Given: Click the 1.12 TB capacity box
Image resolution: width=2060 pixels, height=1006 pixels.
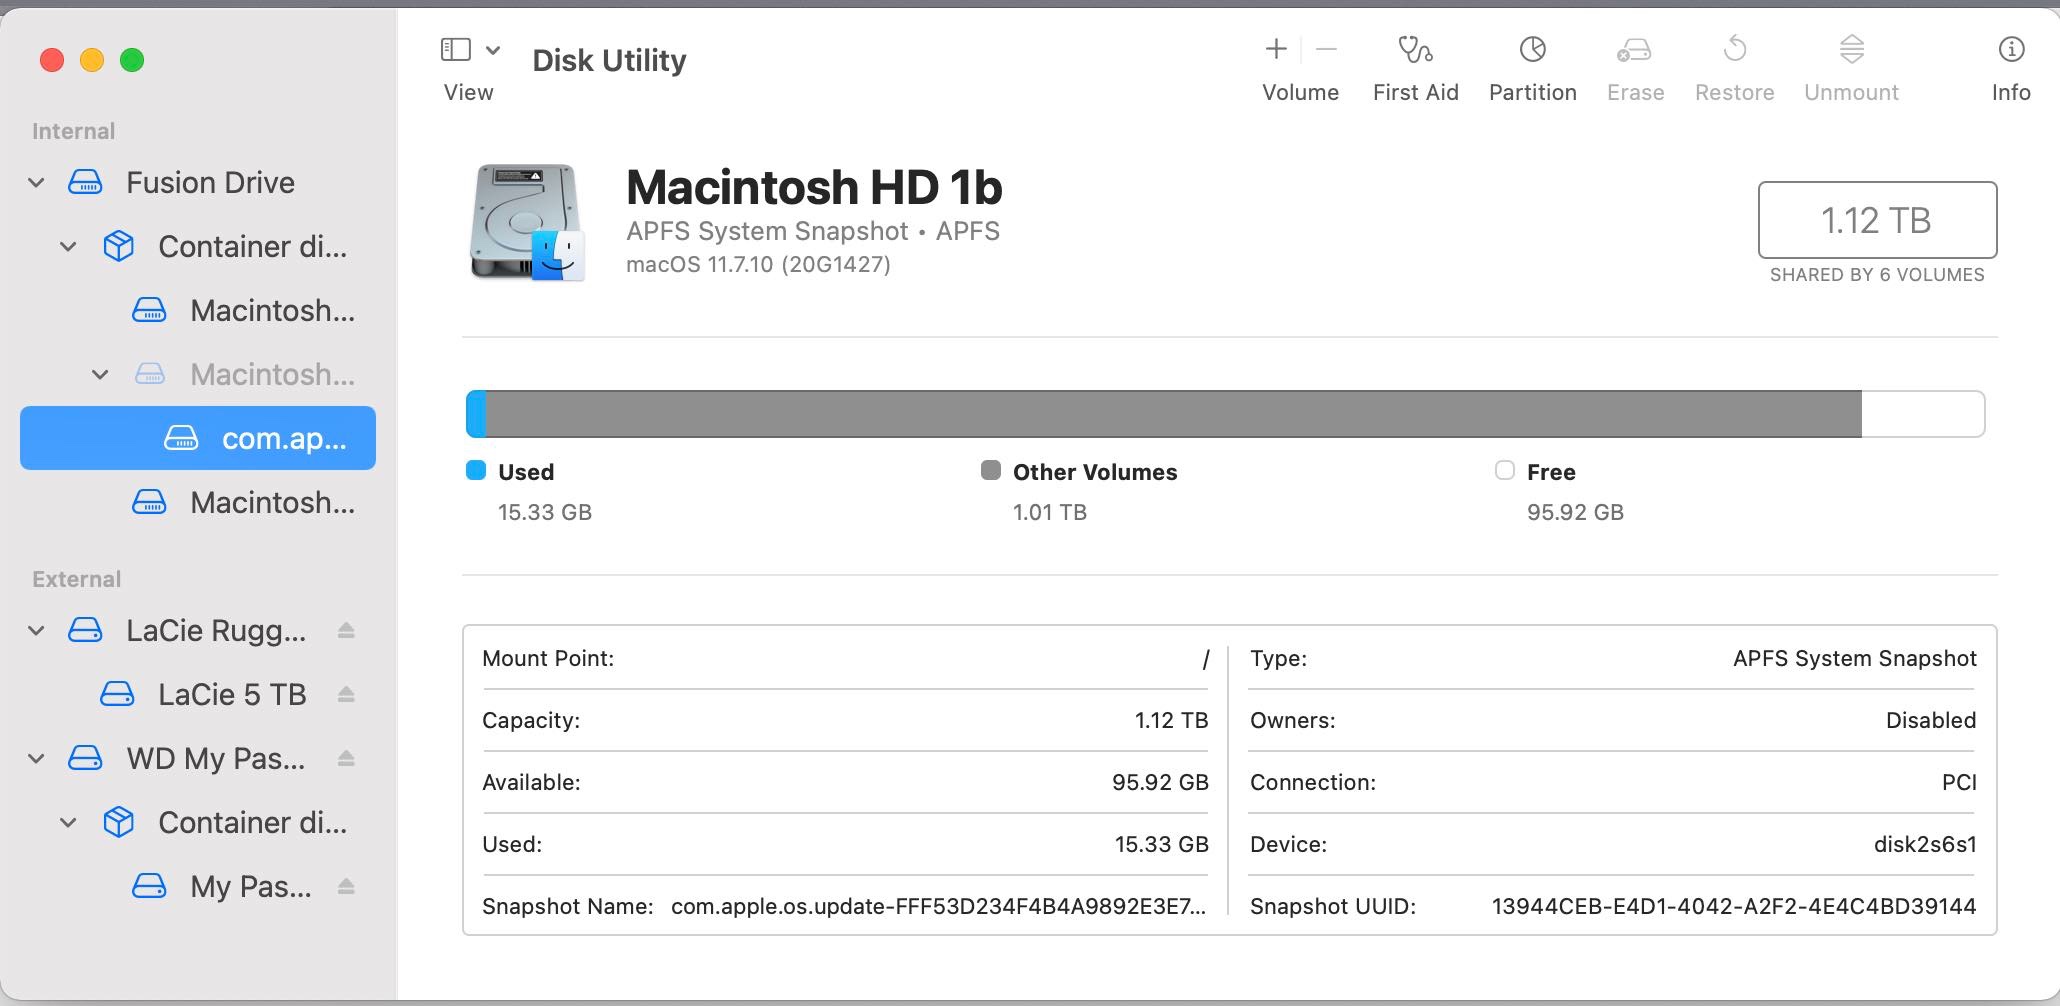Looking at the screenshot, I should pos(1877,220).
